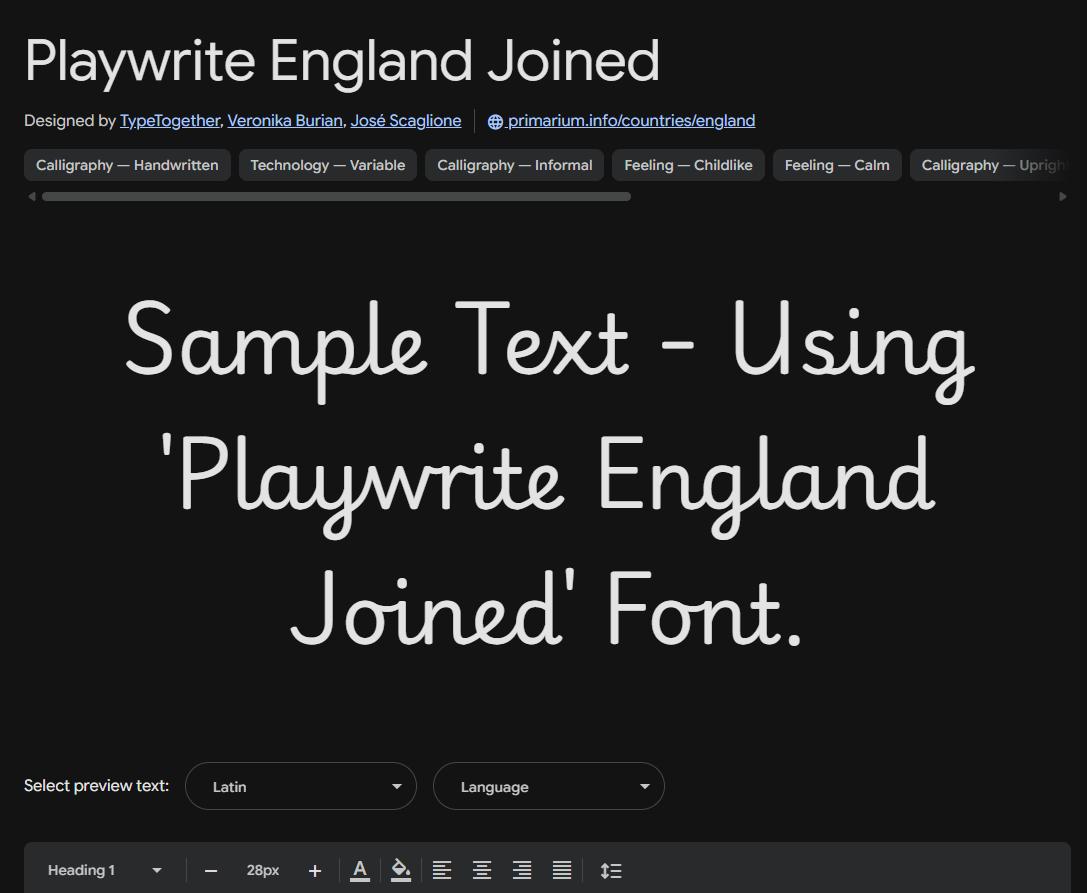1087x893 pixels.
Task: Select Feeling — Childlike tag
Action: [x=688, y=165]
